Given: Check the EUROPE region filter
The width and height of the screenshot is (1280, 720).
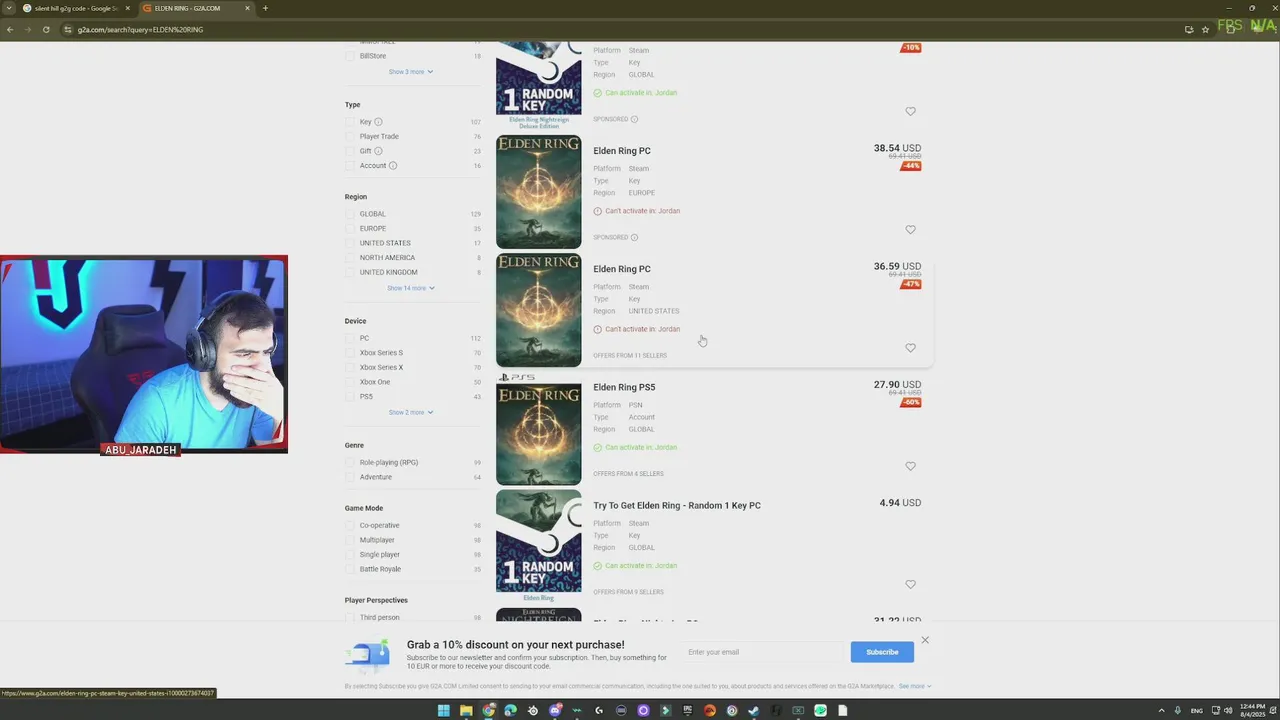Looking at the screenshot, I should click(x=350, y=228).
